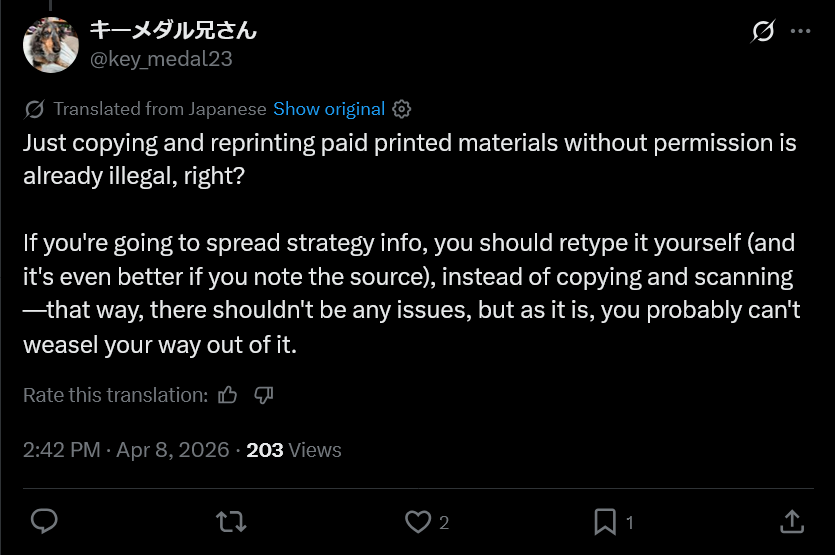The width and height of the screenshot is (835, 555).
Task: Click the 'Rate this translation:' label
Action: (x=115, y=395)
